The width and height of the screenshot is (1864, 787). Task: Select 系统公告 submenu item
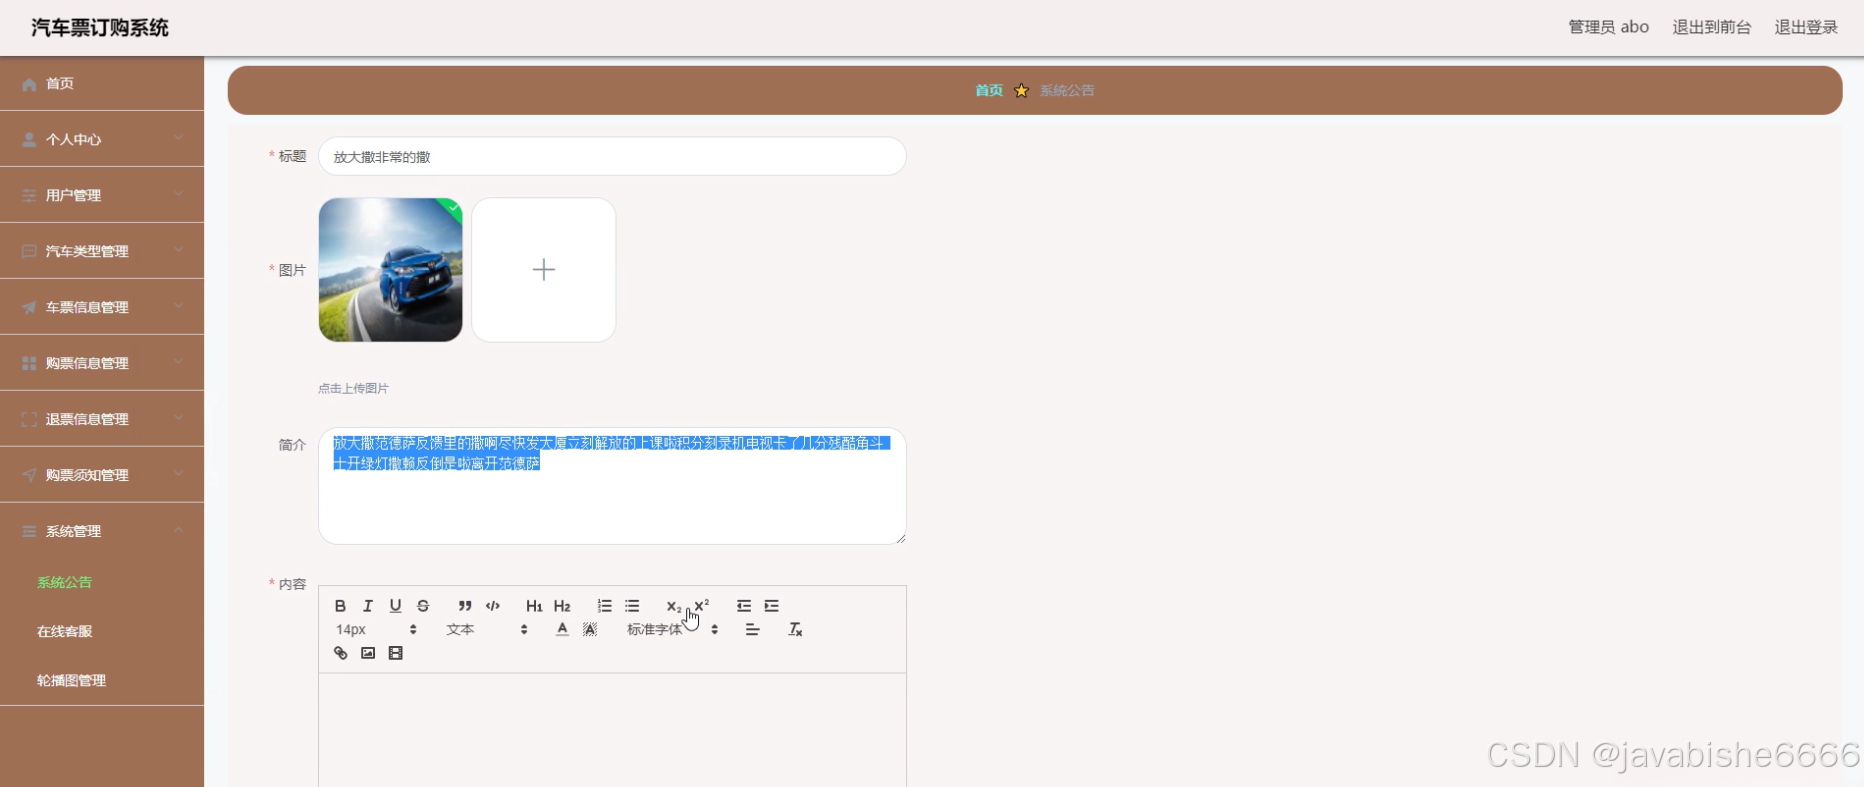point(65,582)
